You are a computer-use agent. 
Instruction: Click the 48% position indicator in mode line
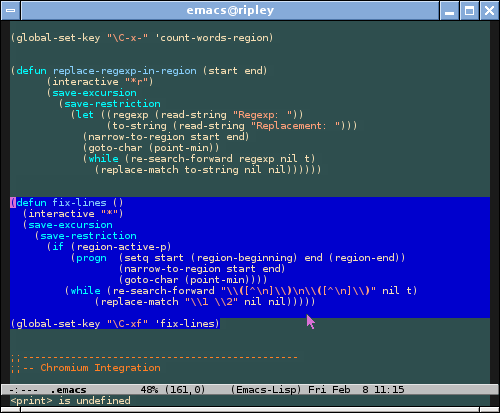149,389
